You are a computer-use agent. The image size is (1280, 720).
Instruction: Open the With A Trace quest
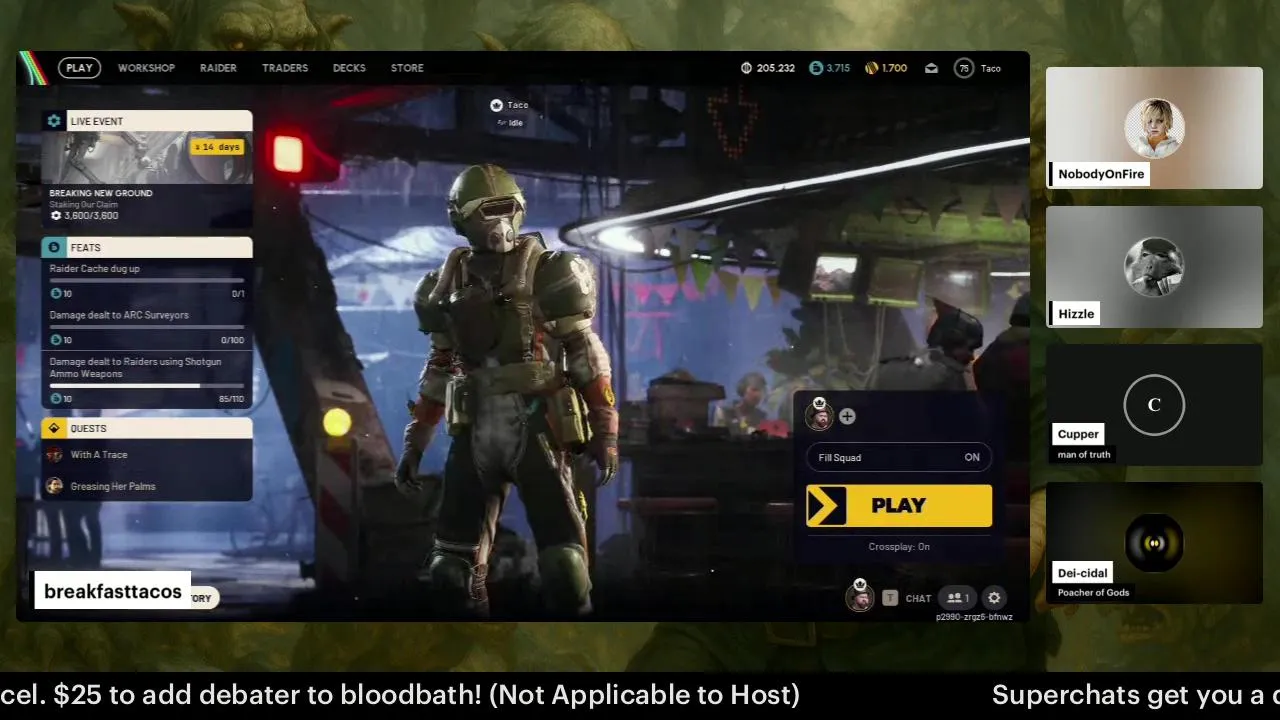(147, 455)
